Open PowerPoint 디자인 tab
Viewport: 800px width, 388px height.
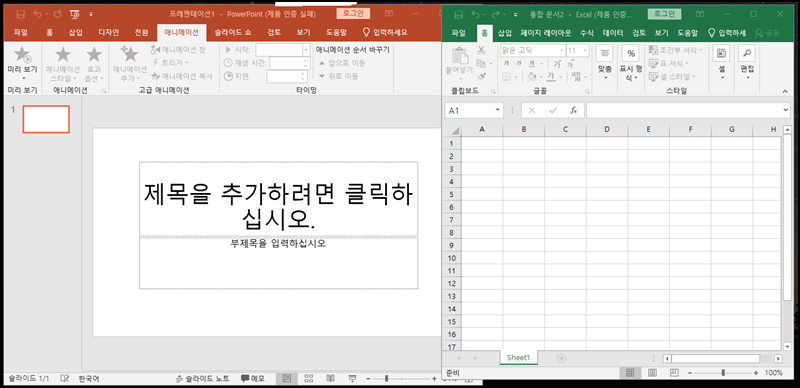tap(108, 33)
